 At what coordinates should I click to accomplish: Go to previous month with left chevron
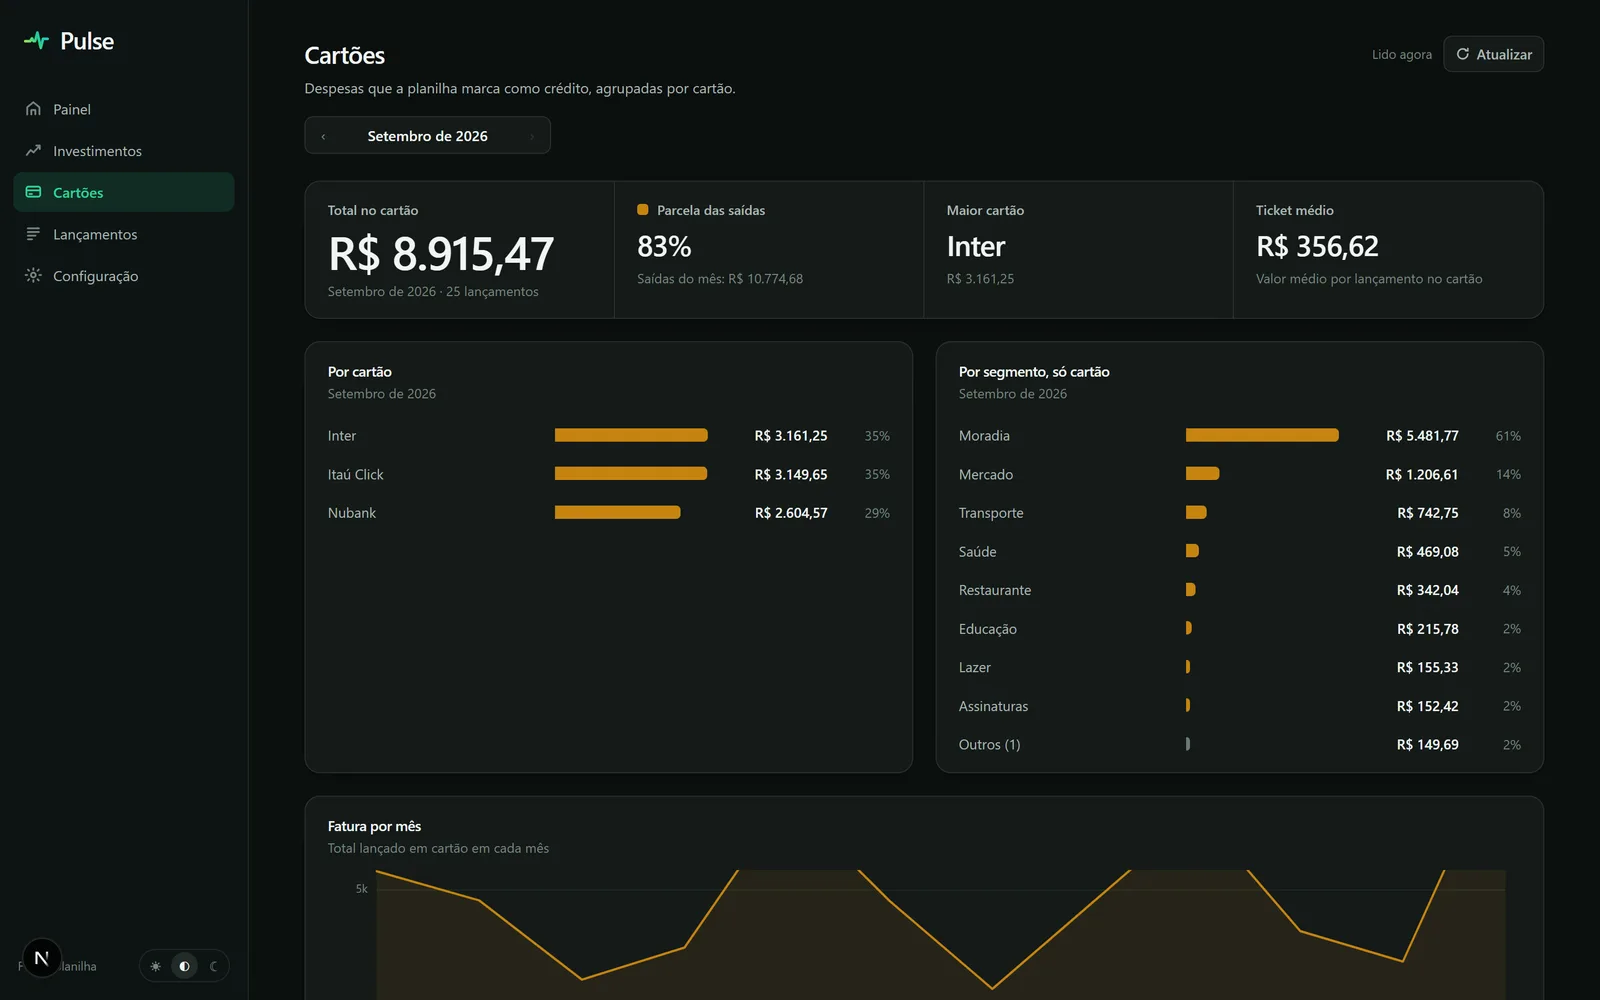323,136
